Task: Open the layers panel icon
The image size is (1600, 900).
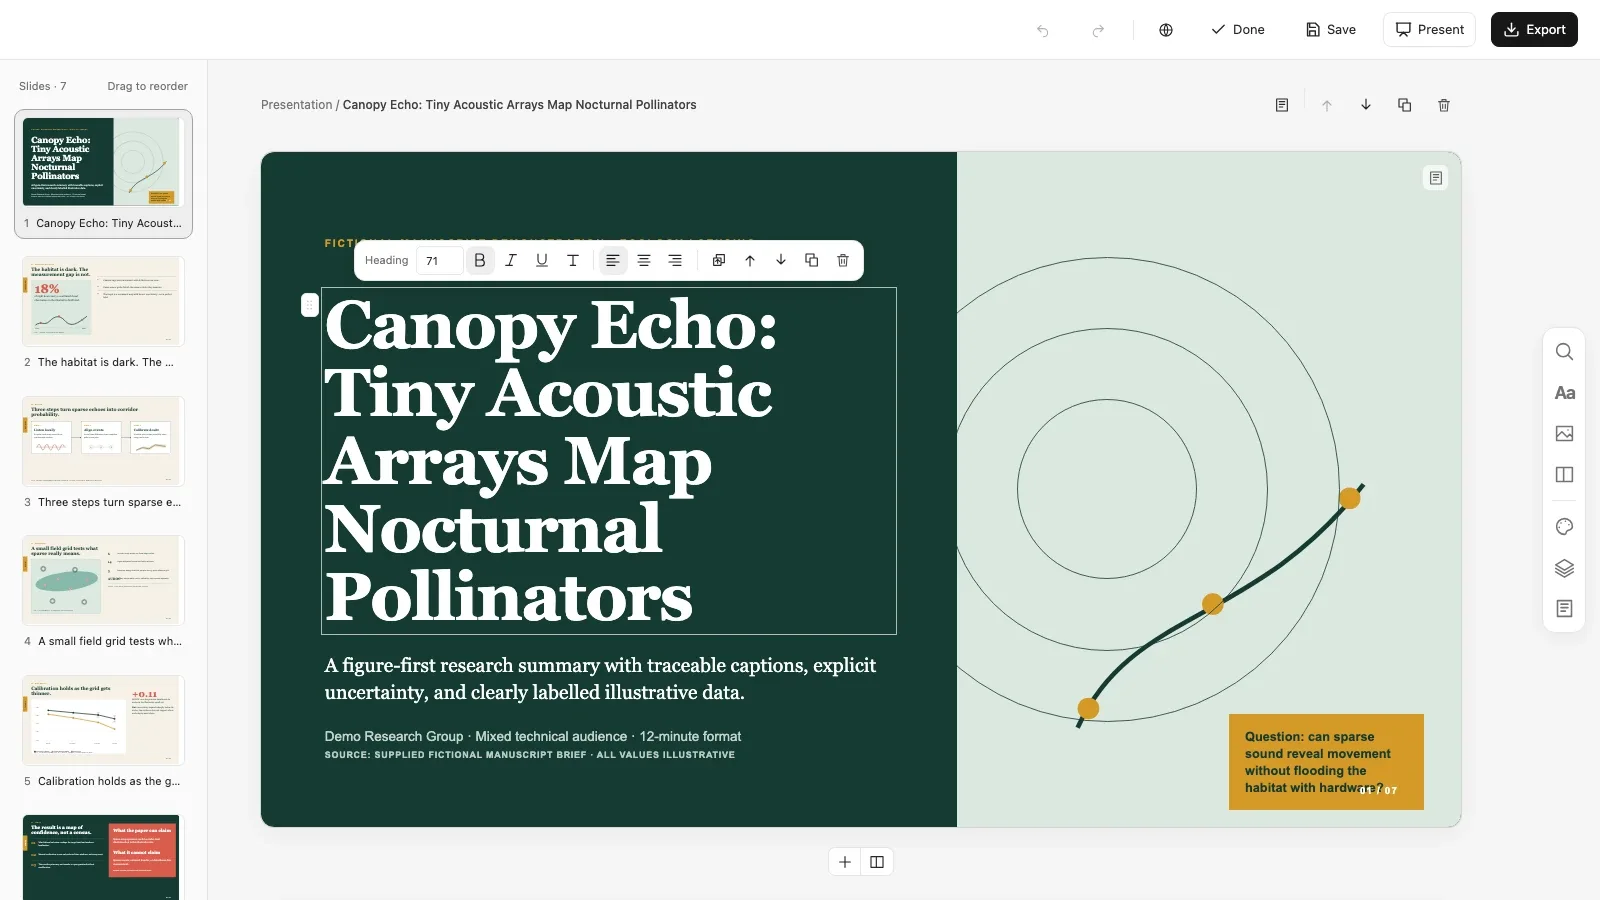Action: (x=1565, y=568)
